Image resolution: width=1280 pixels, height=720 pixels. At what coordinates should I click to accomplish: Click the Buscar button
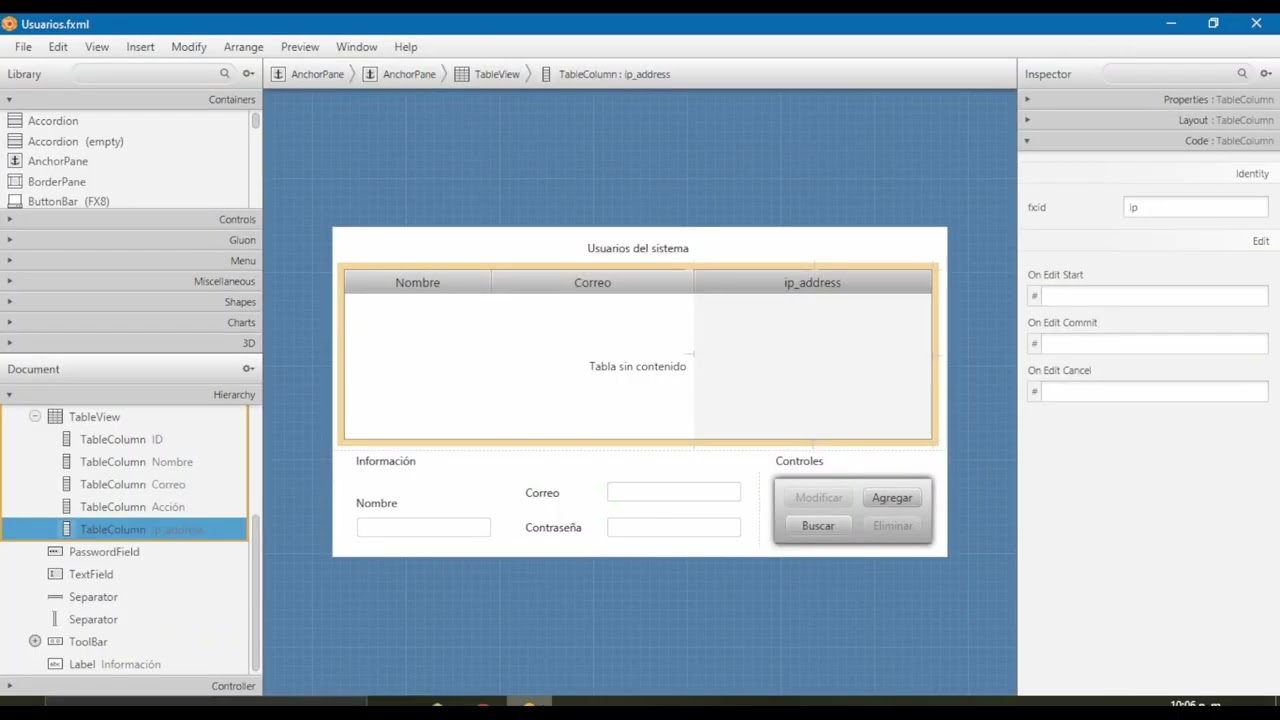[818, 525]
